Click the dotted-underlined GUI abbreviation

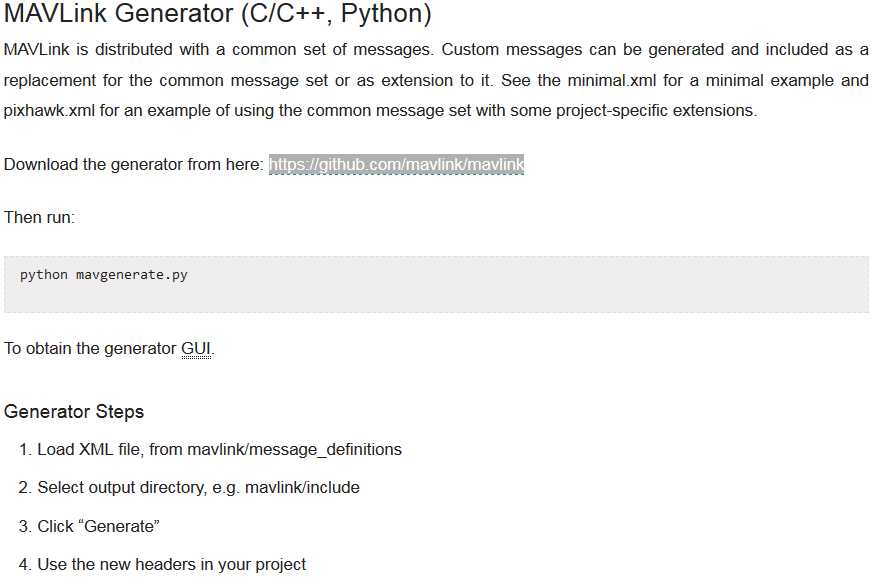[x=196, y=349]
